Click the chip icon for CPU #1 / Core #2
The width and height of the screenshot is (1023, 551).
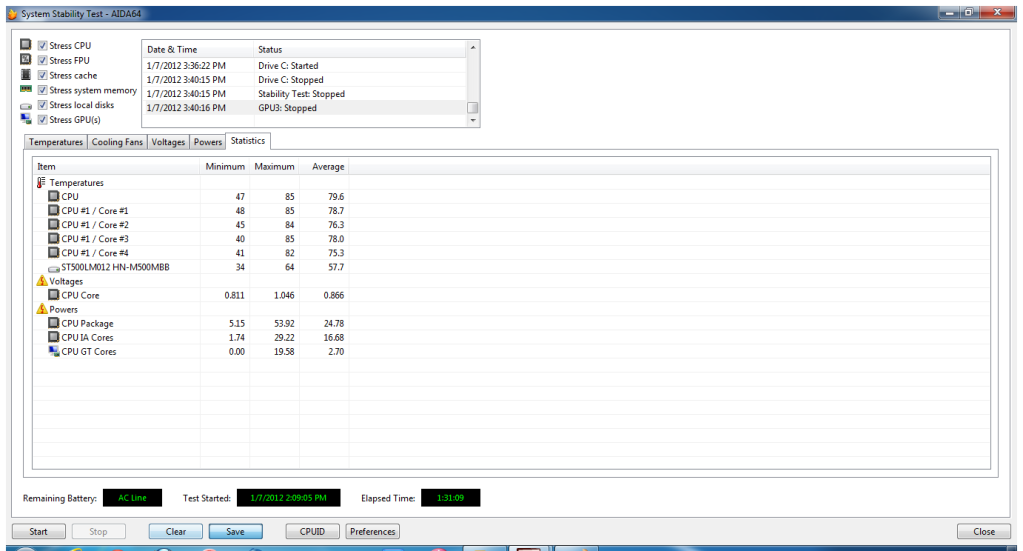tap(53, 224)
